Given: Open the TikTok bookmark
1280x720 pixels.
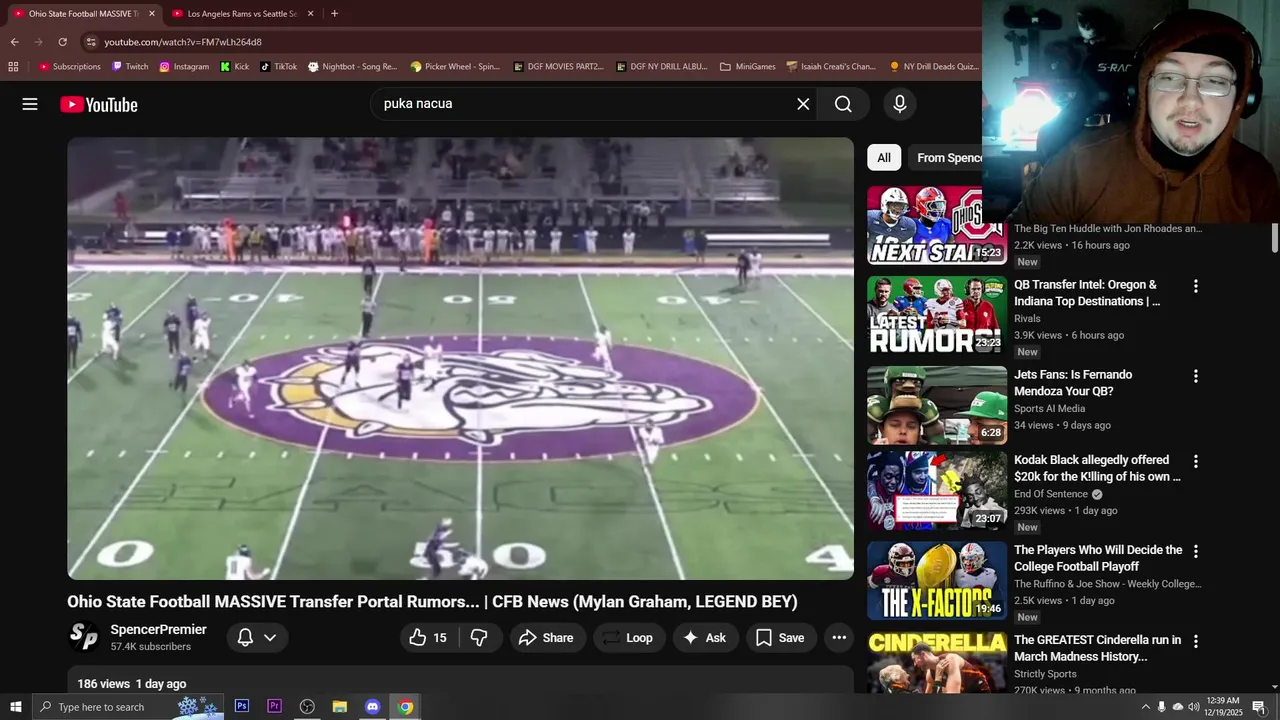Looking at the screenshot, I should 278,67.
